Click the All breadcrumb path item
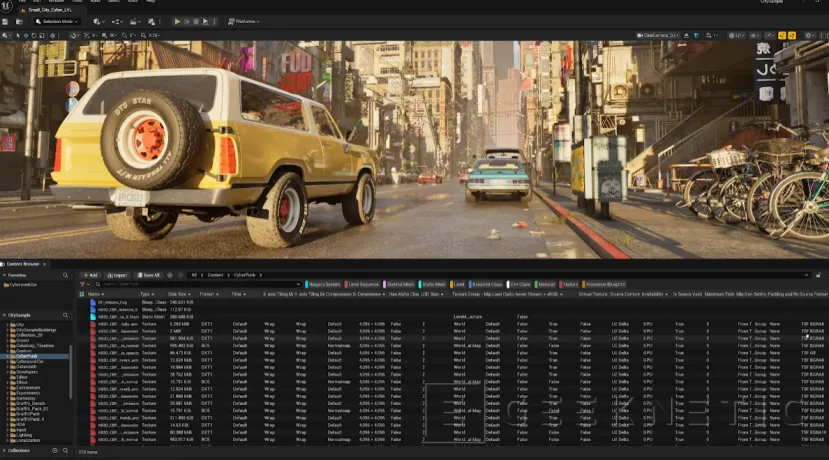Image resolution: width=829 pixels, height=460 pixels. click(194, 275)
